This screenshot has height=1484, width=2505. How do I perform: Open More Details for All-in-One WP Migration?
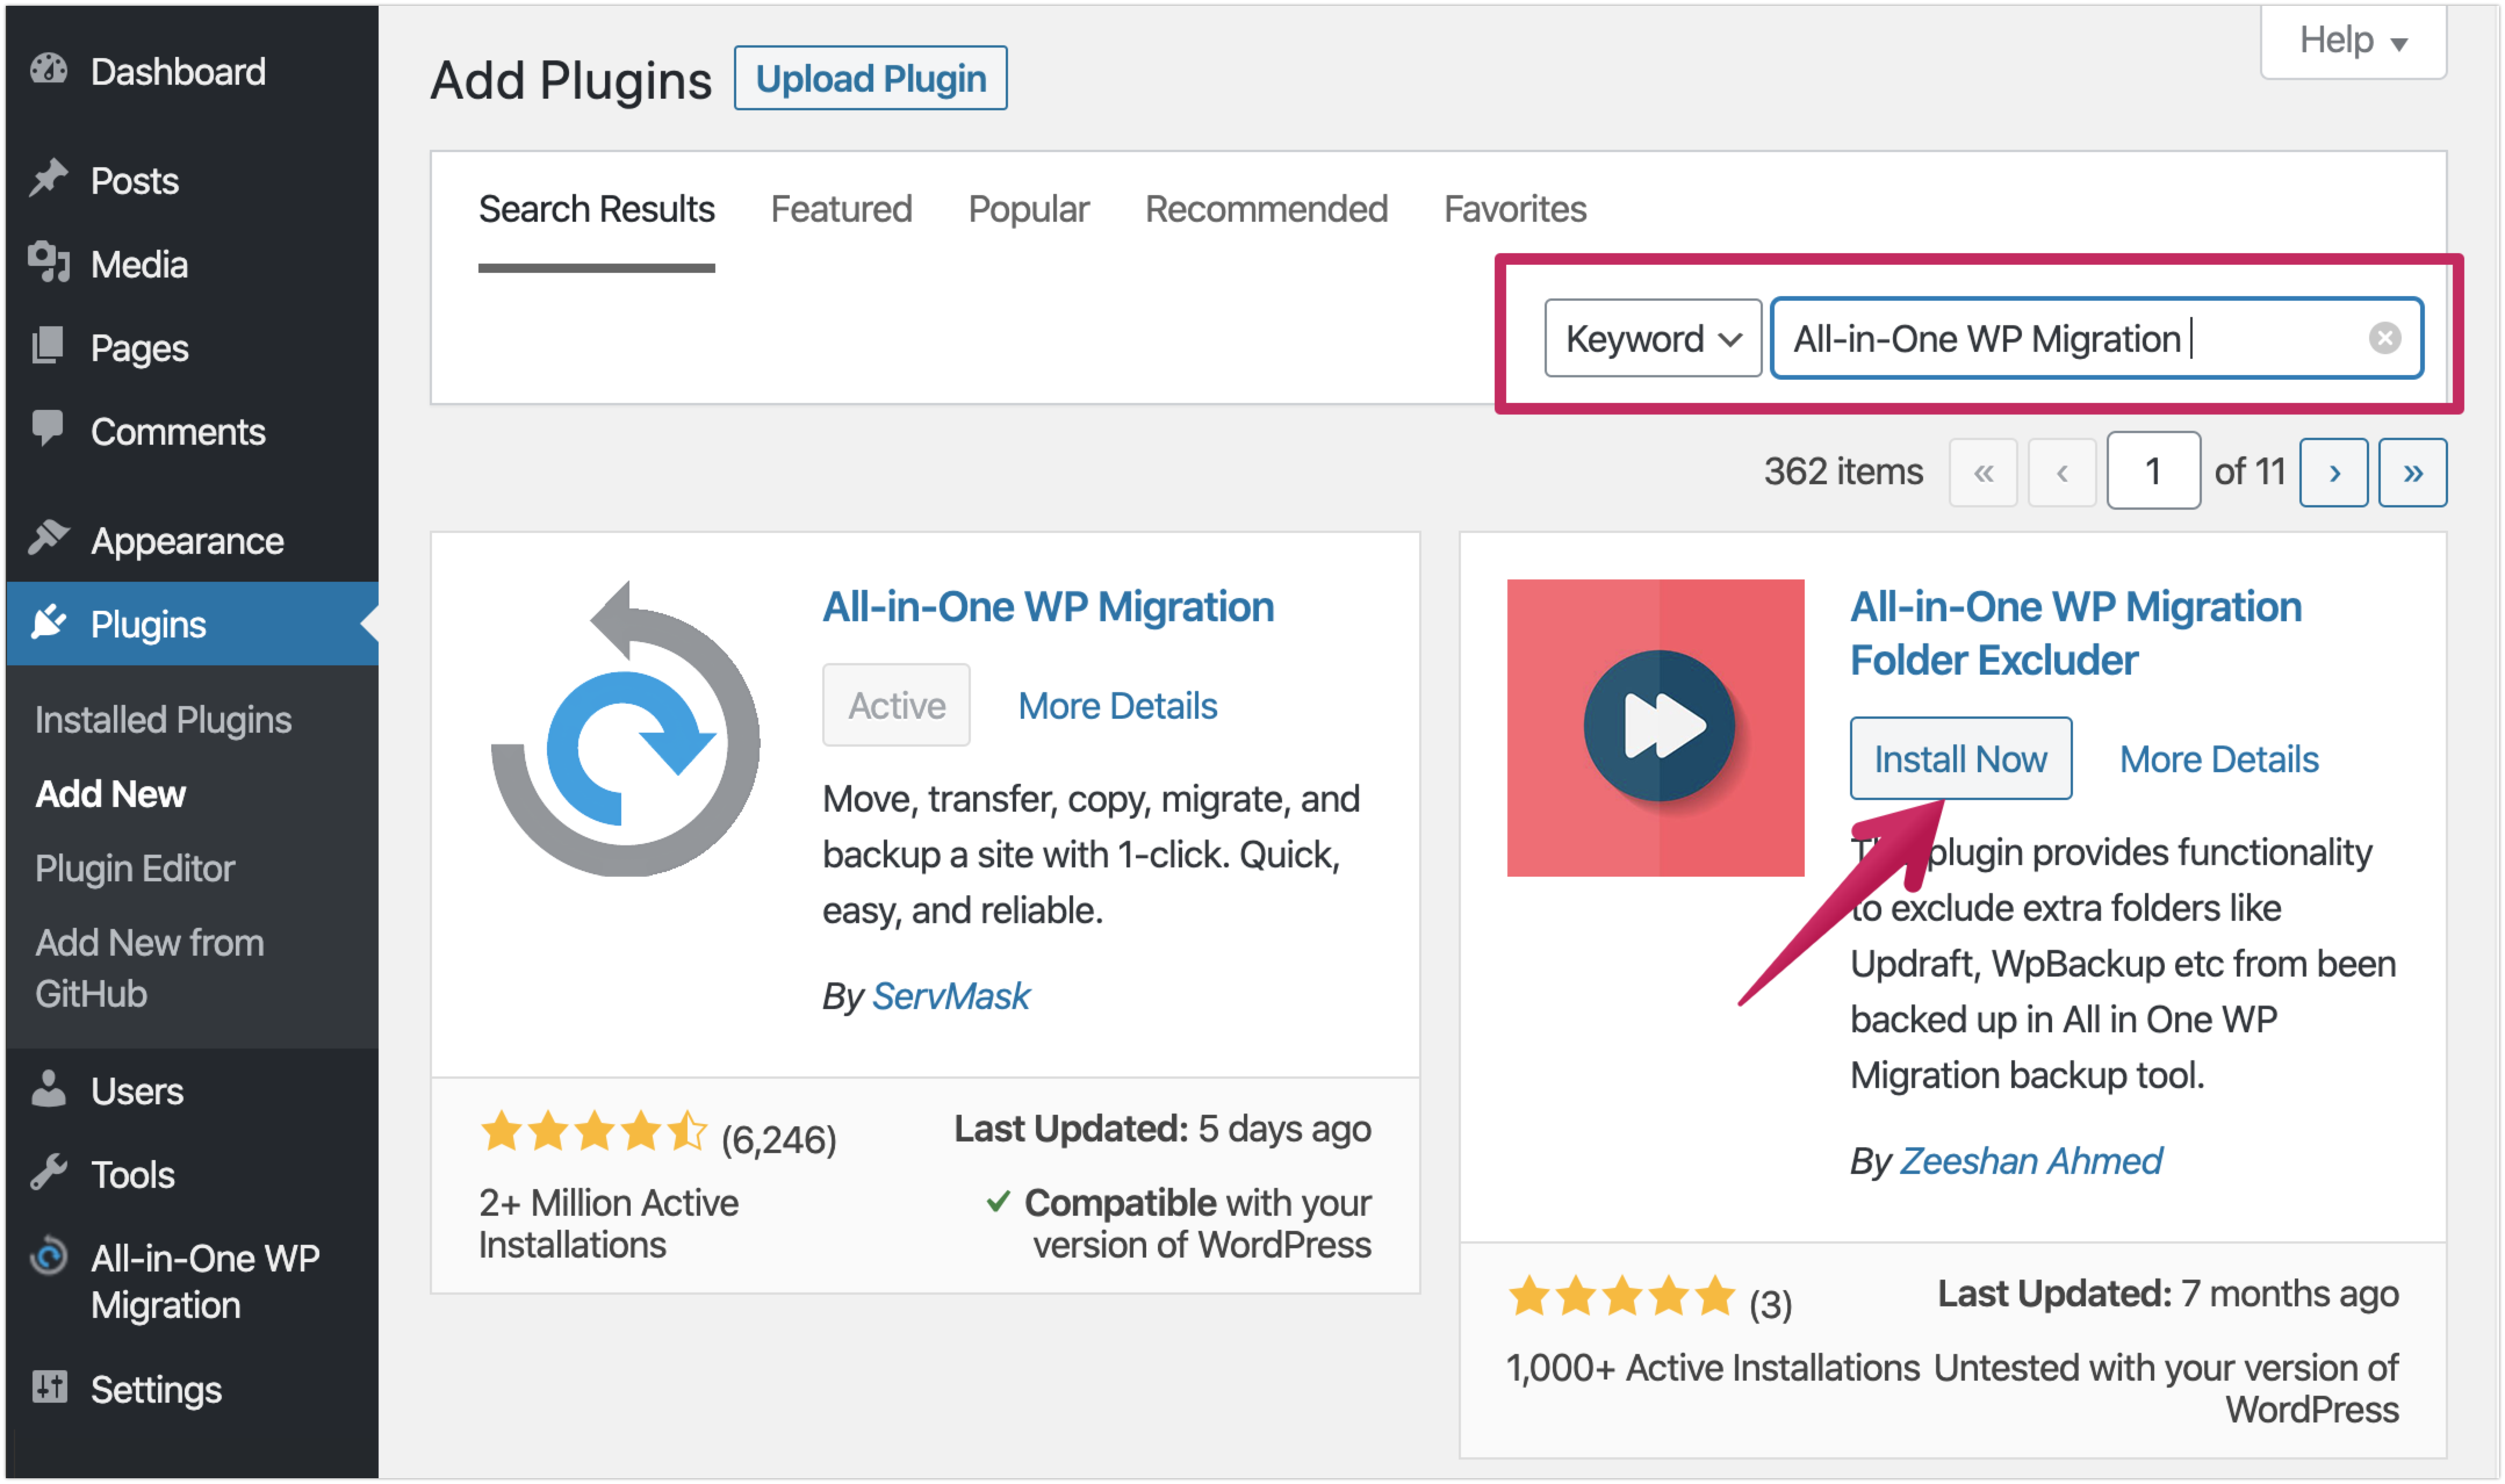1118,706
